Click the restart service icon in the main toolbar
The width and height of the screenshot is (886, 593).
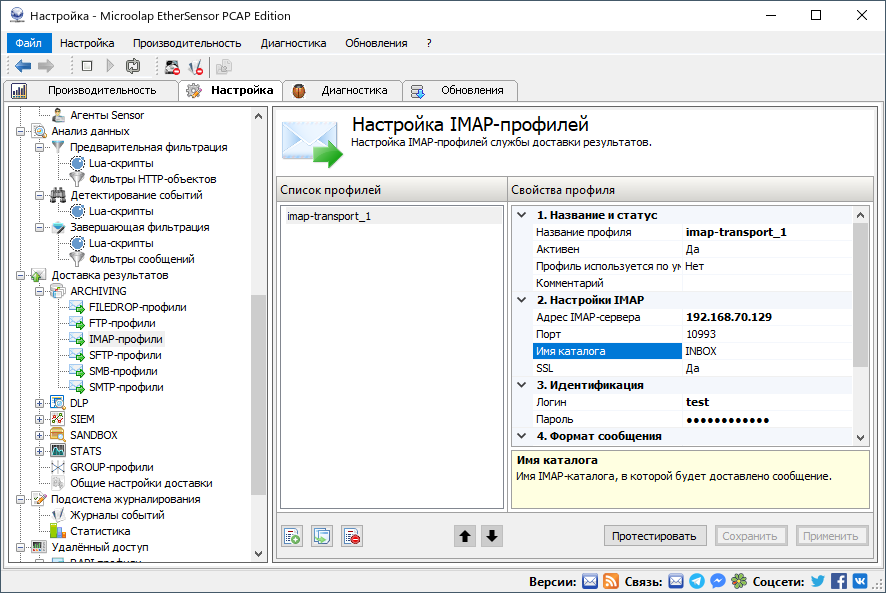click(x=131, y=66)
